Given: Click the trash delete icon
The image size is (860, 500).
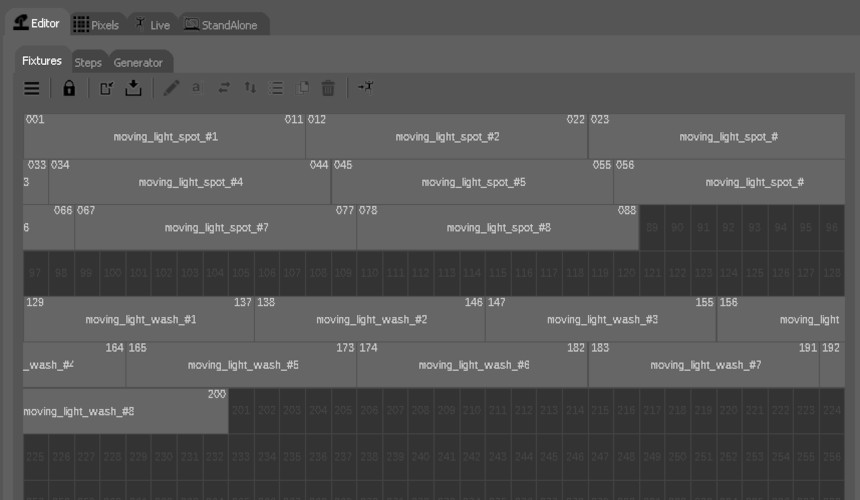Looking at the screenshot, I should [x=328, y=88].
